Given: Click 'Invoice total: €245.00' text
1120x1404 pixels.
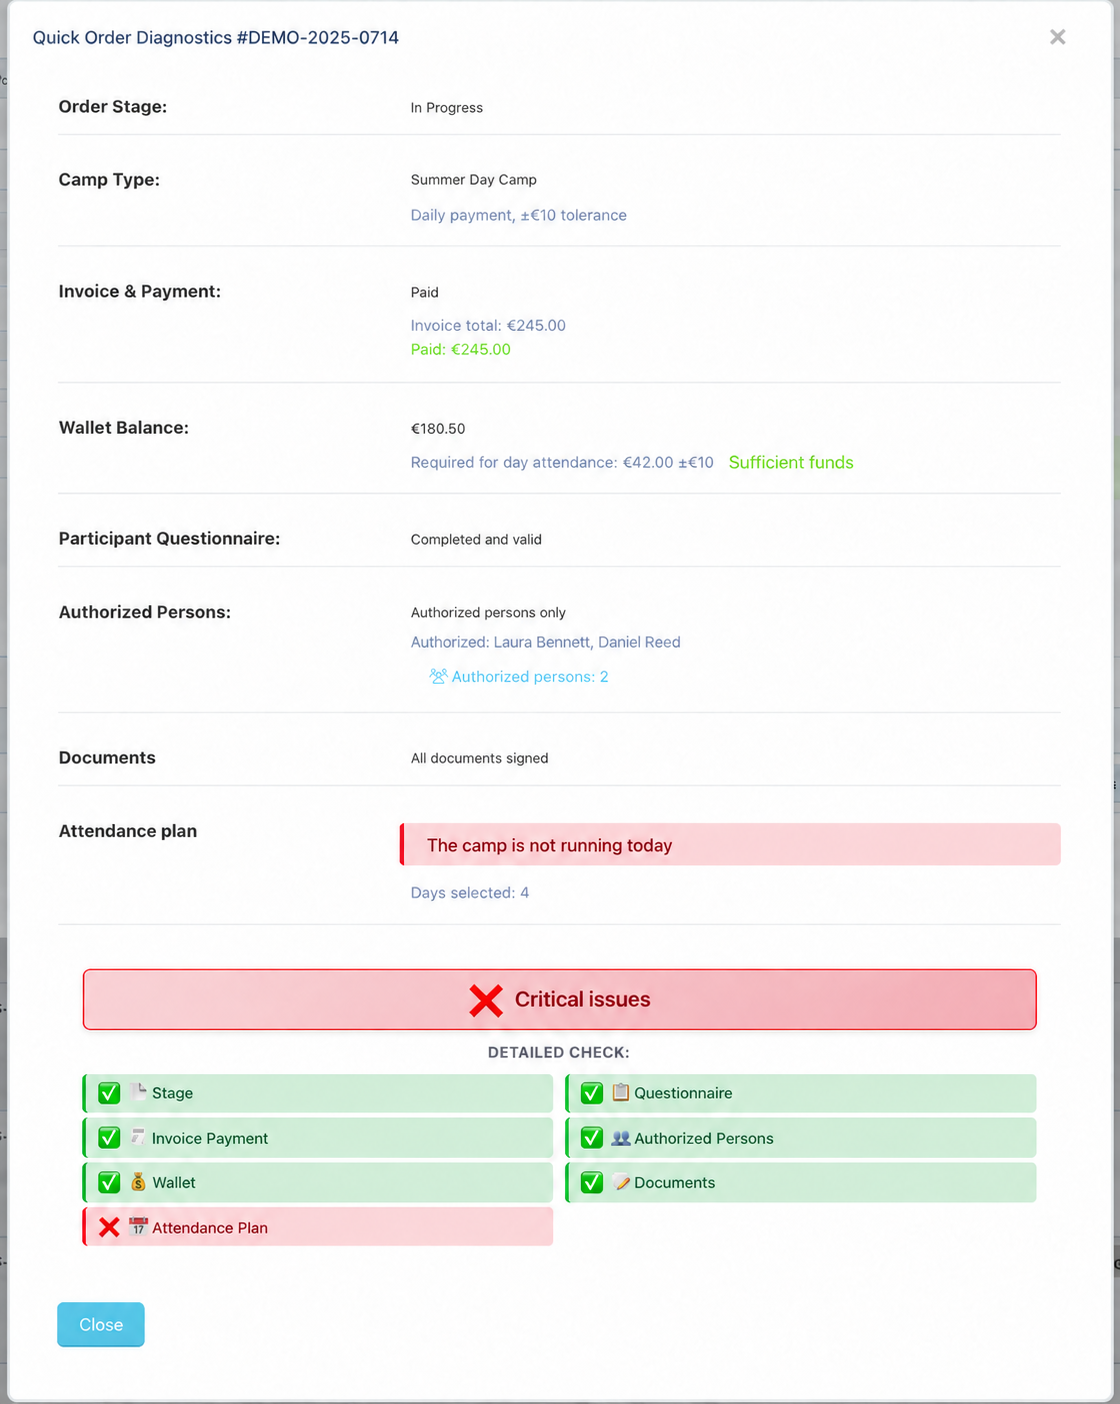Looking at the screenshot, I should coord(488,325).
